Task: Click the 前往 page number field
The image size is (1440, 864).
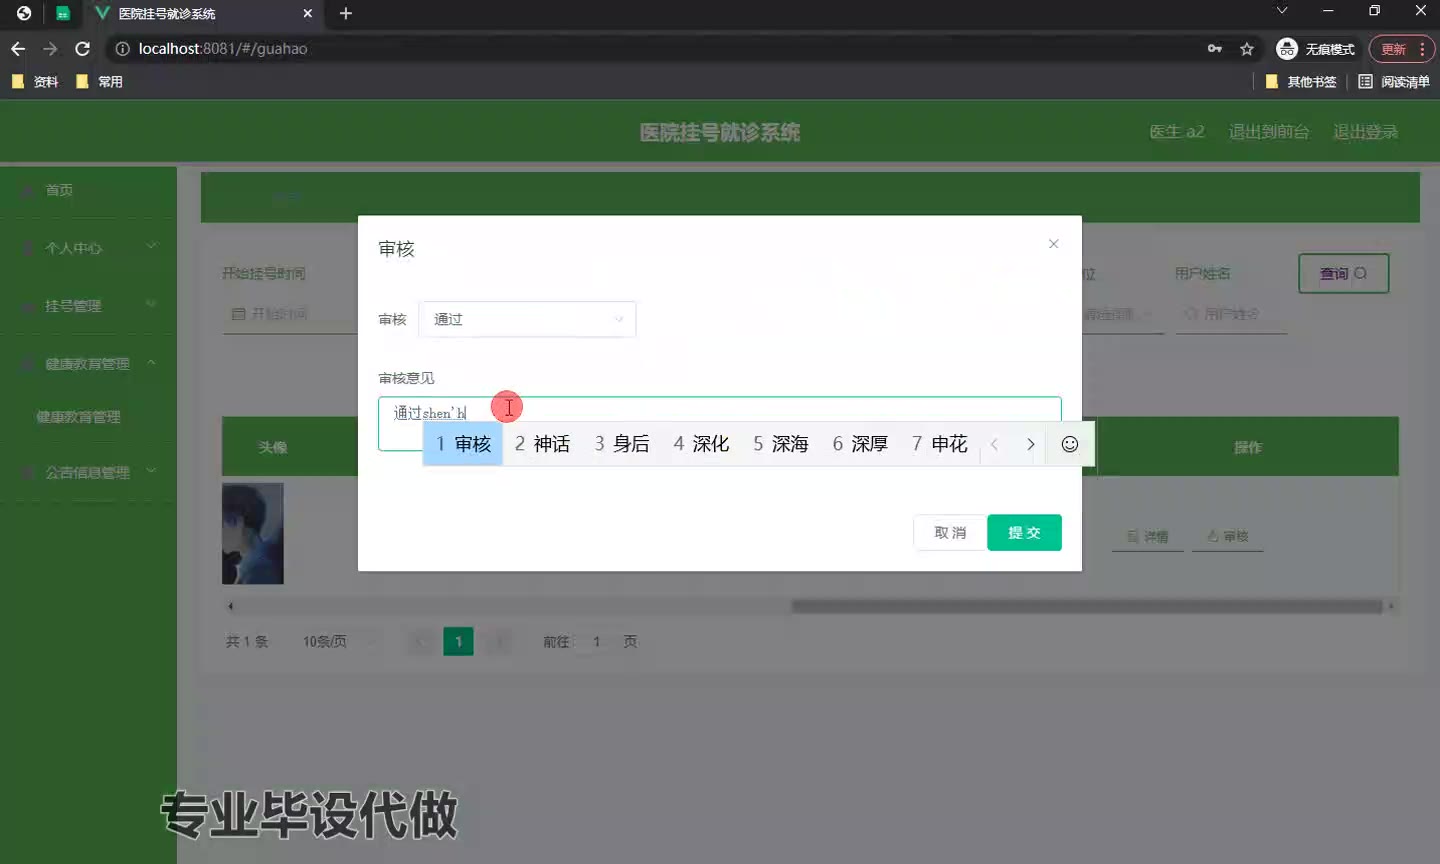Action: [597, 642]
